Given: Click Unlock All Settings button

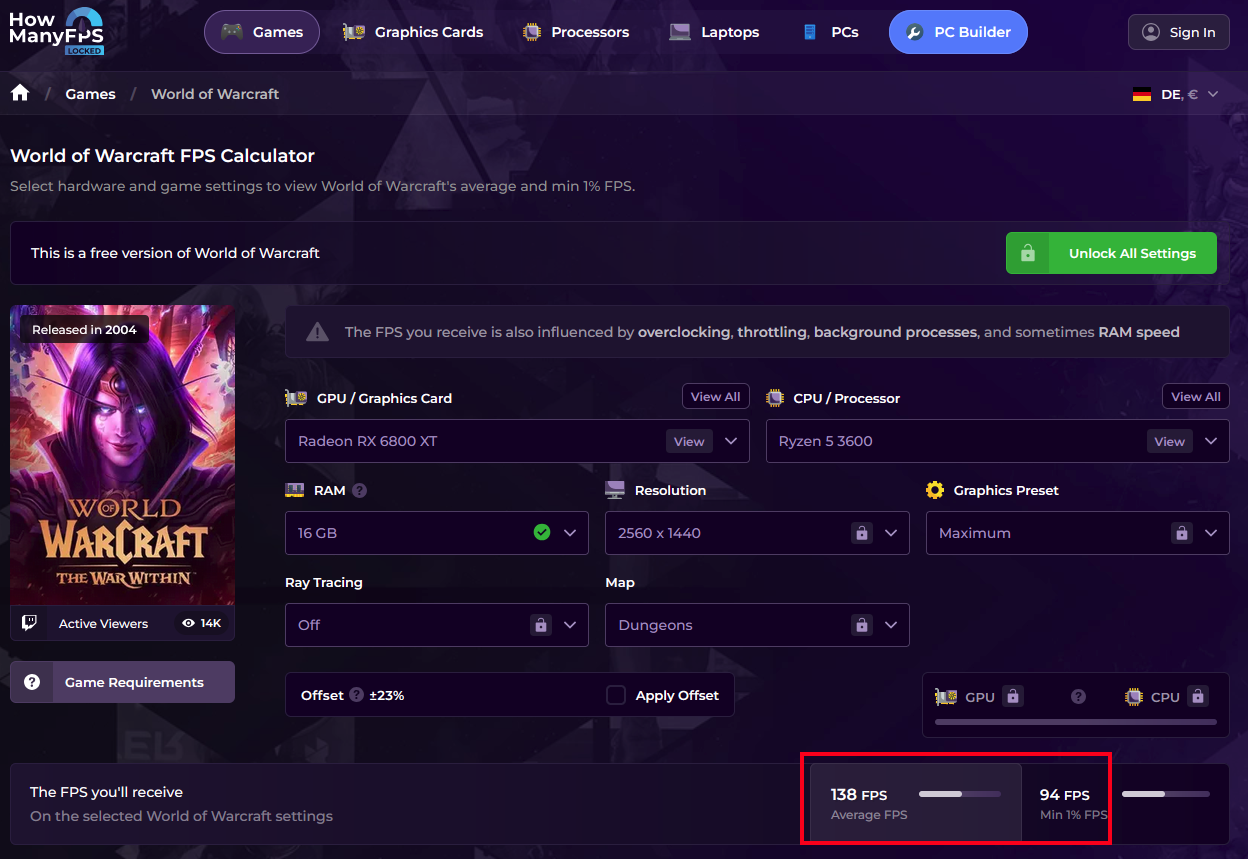Looking at the screenshot, I should (1111, 253).
